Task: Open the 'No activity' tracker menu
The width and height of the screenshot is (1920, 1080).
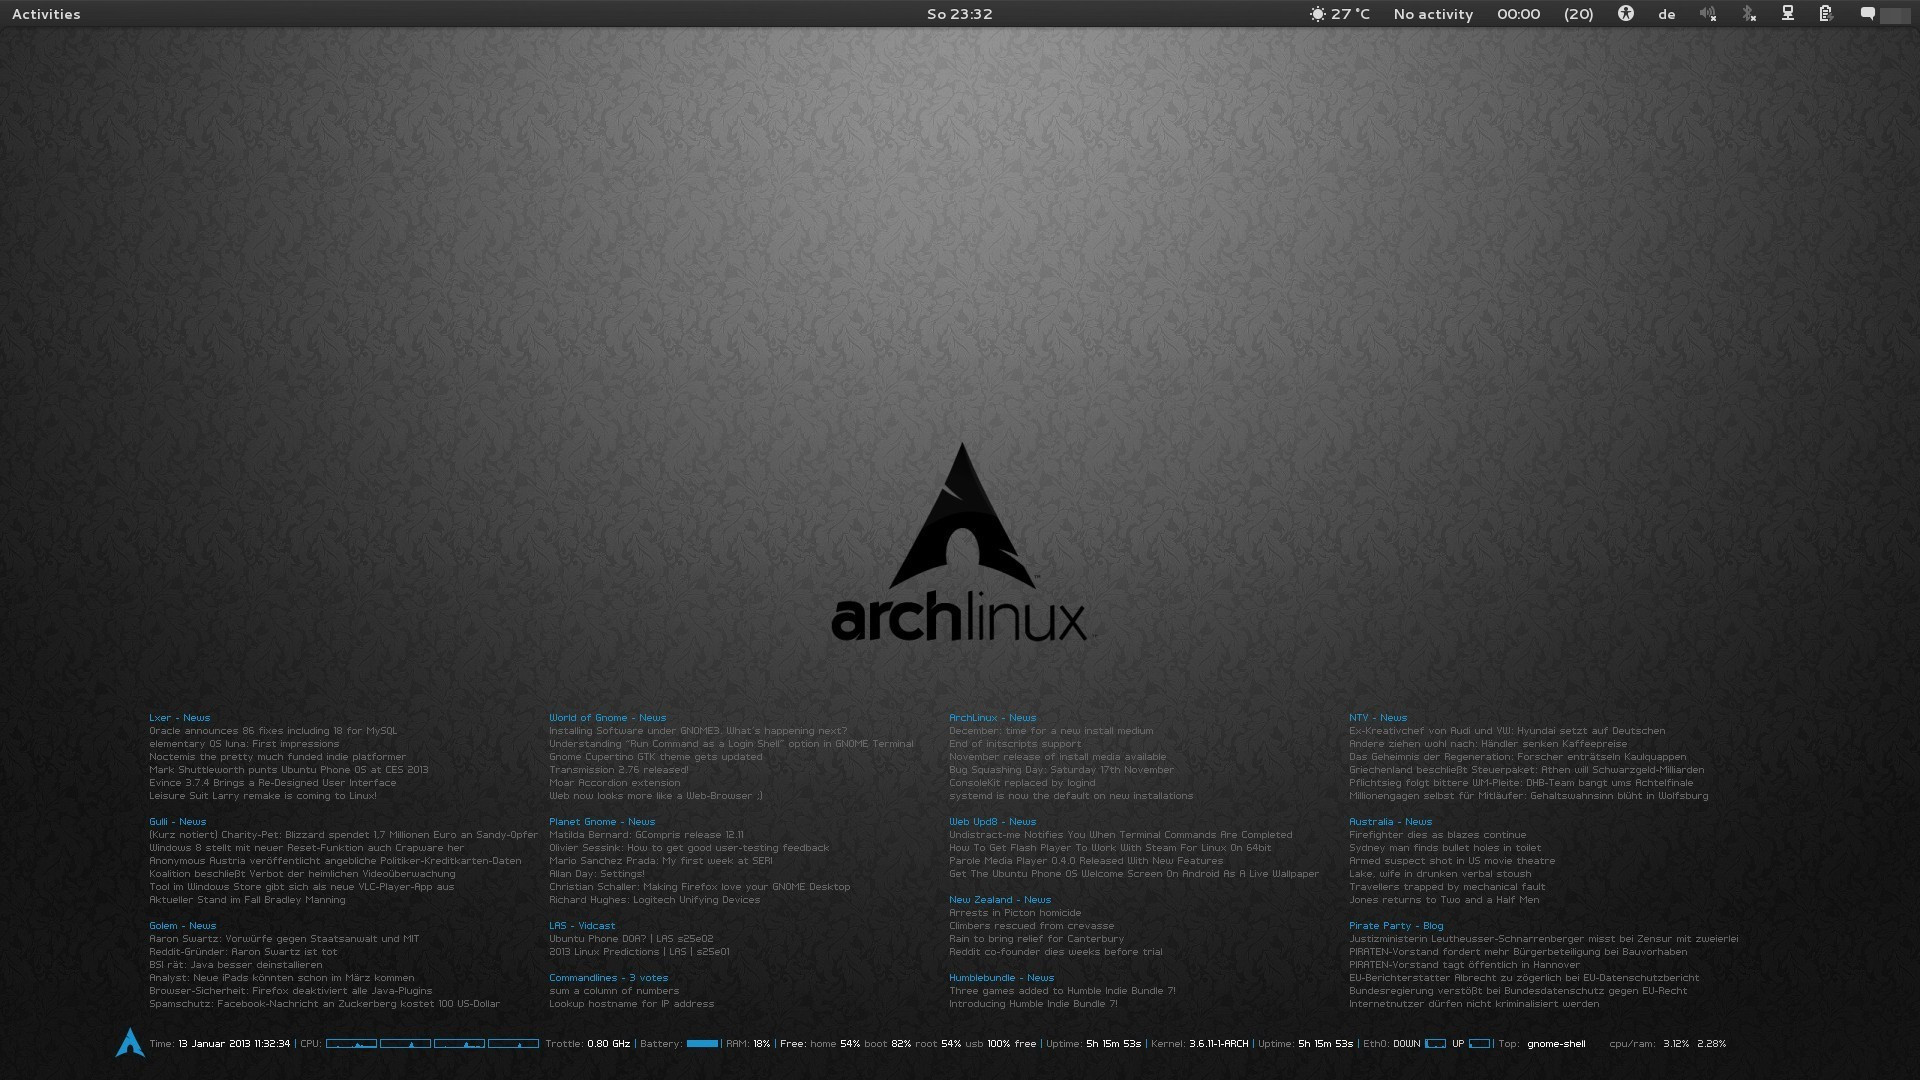Action: [1433, 14]
